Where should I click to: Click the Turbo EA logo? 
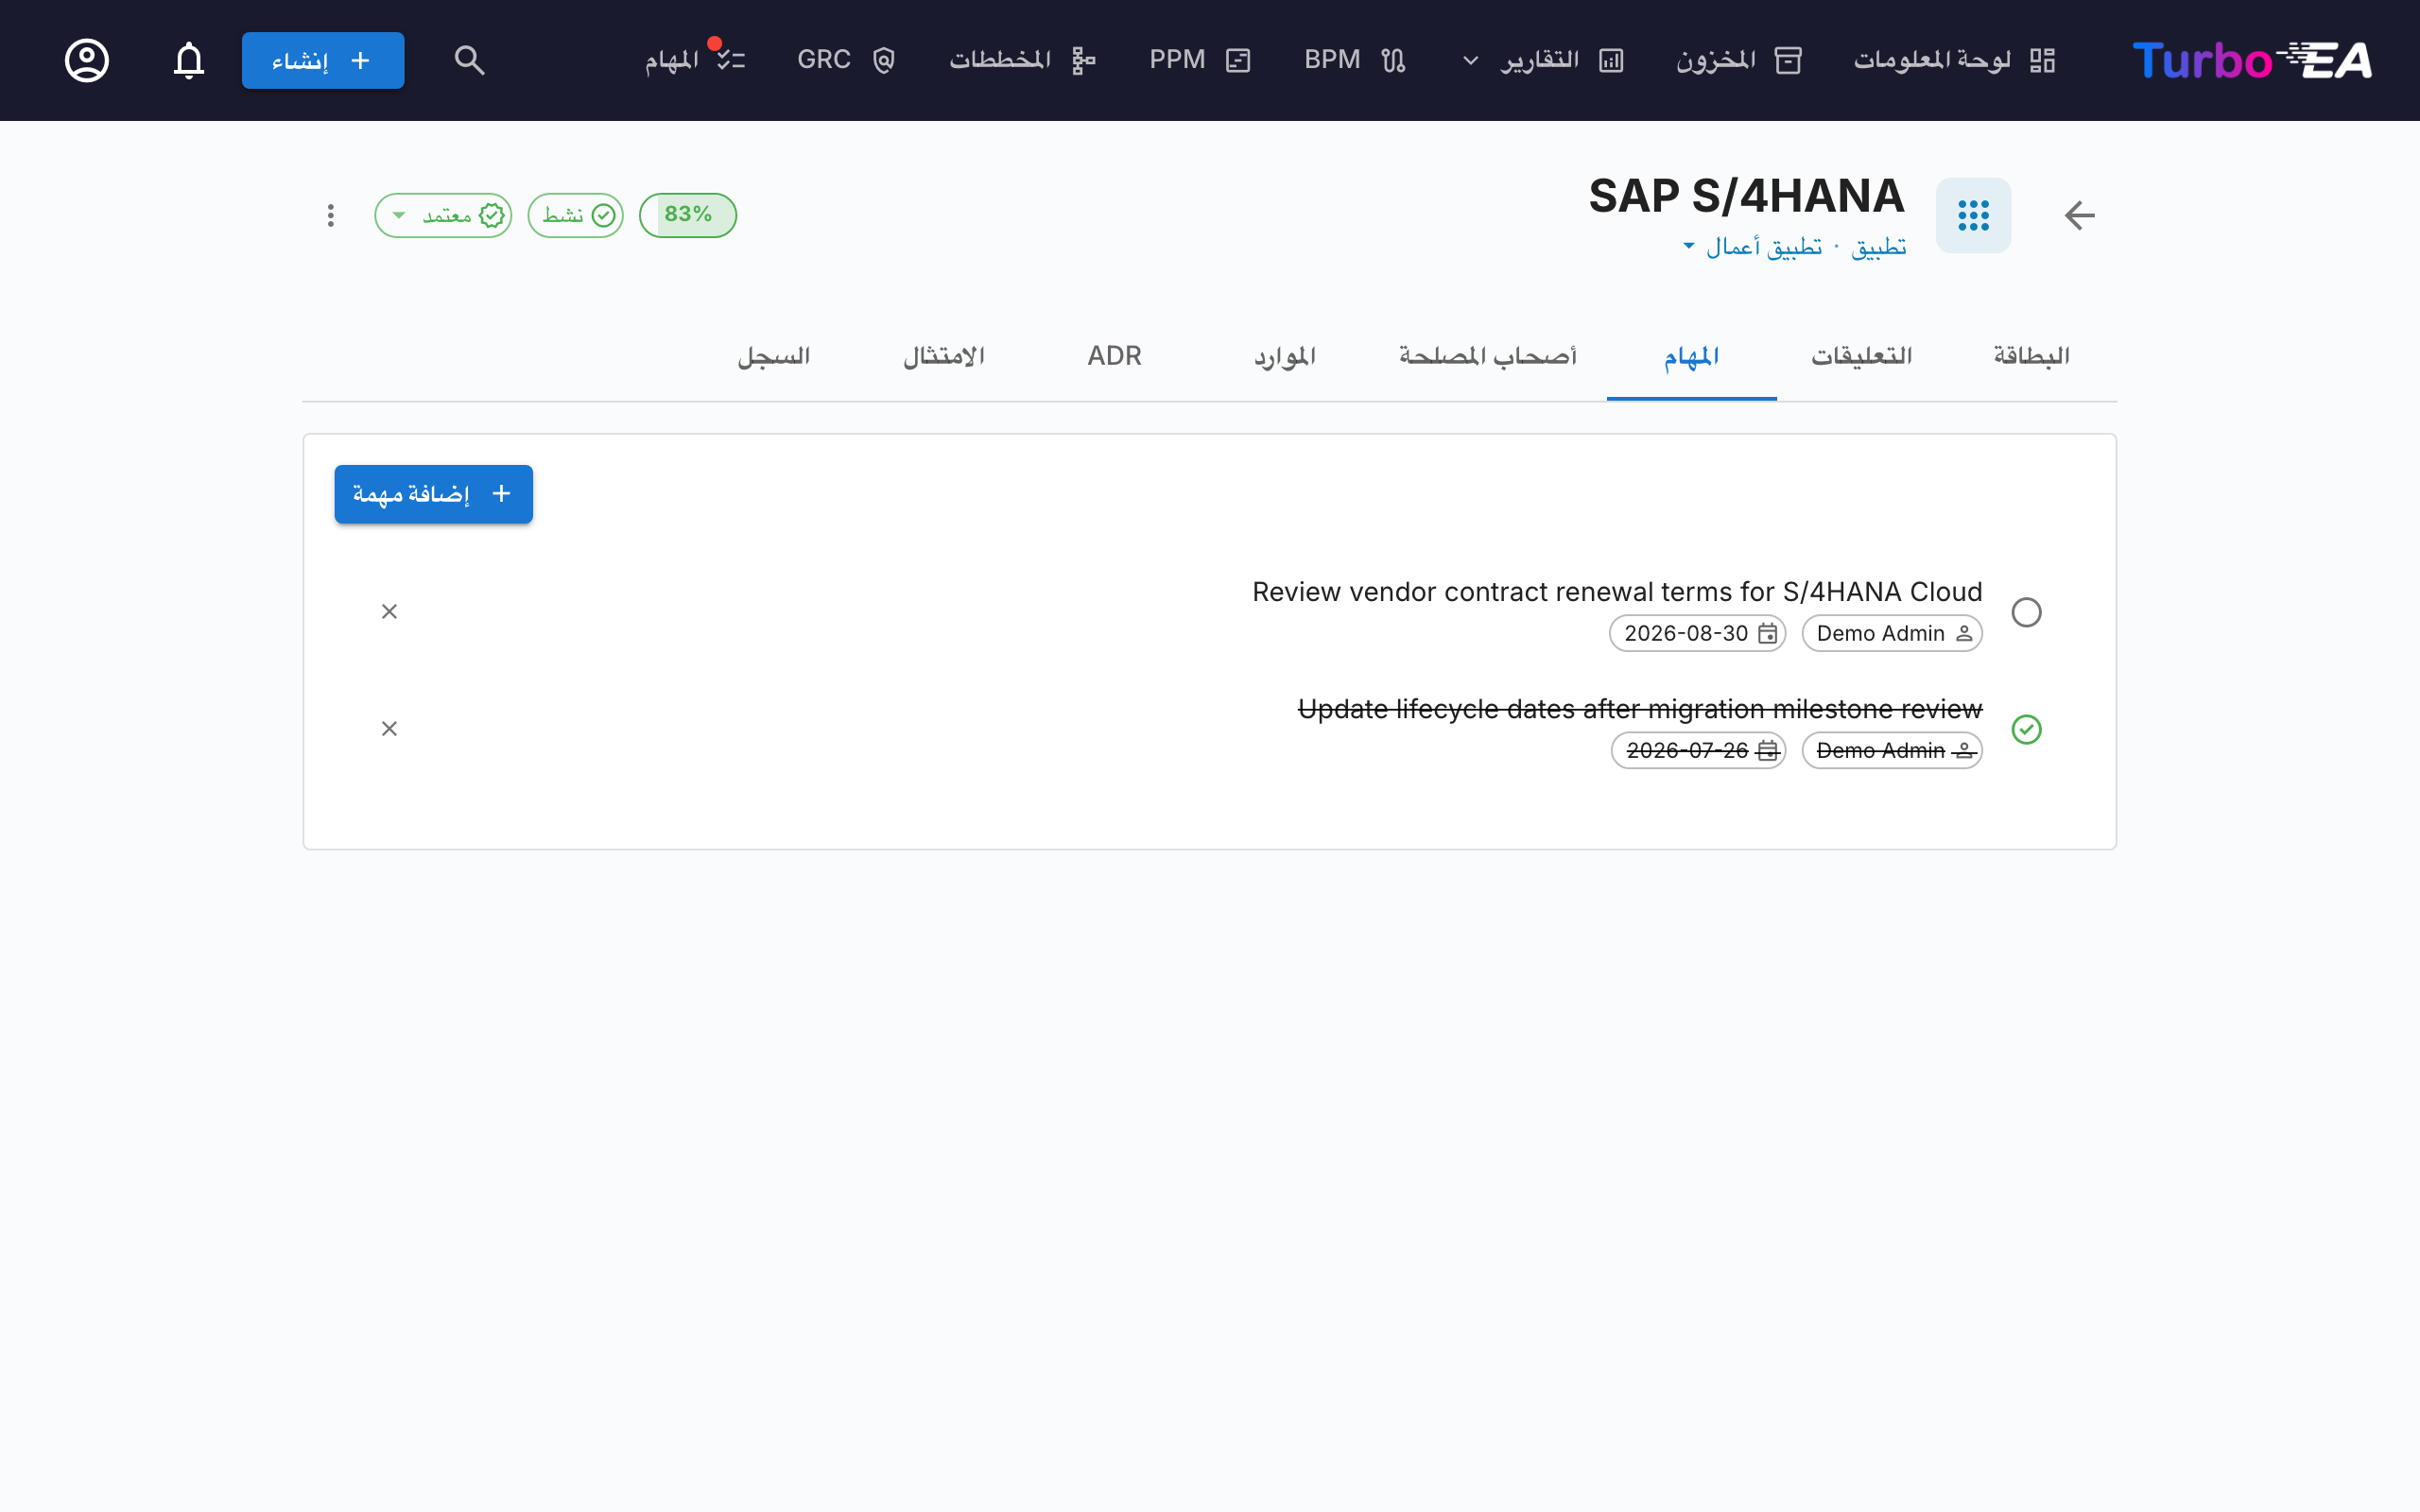(x=2251, y=60)
